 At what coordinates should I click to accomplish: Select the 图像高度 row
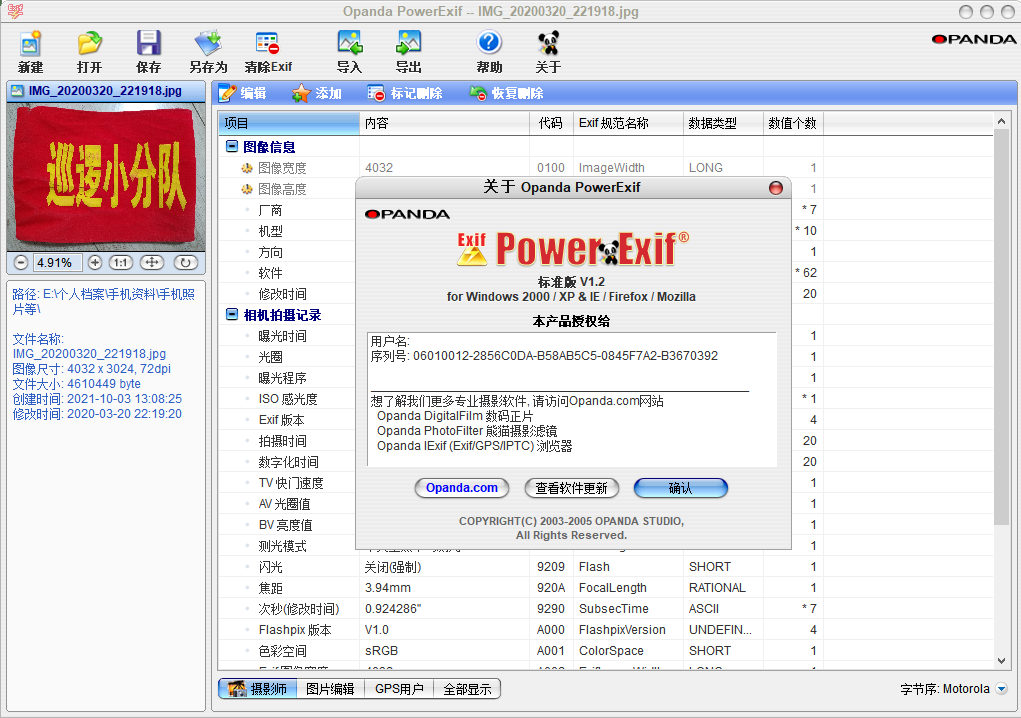[282, 189]
